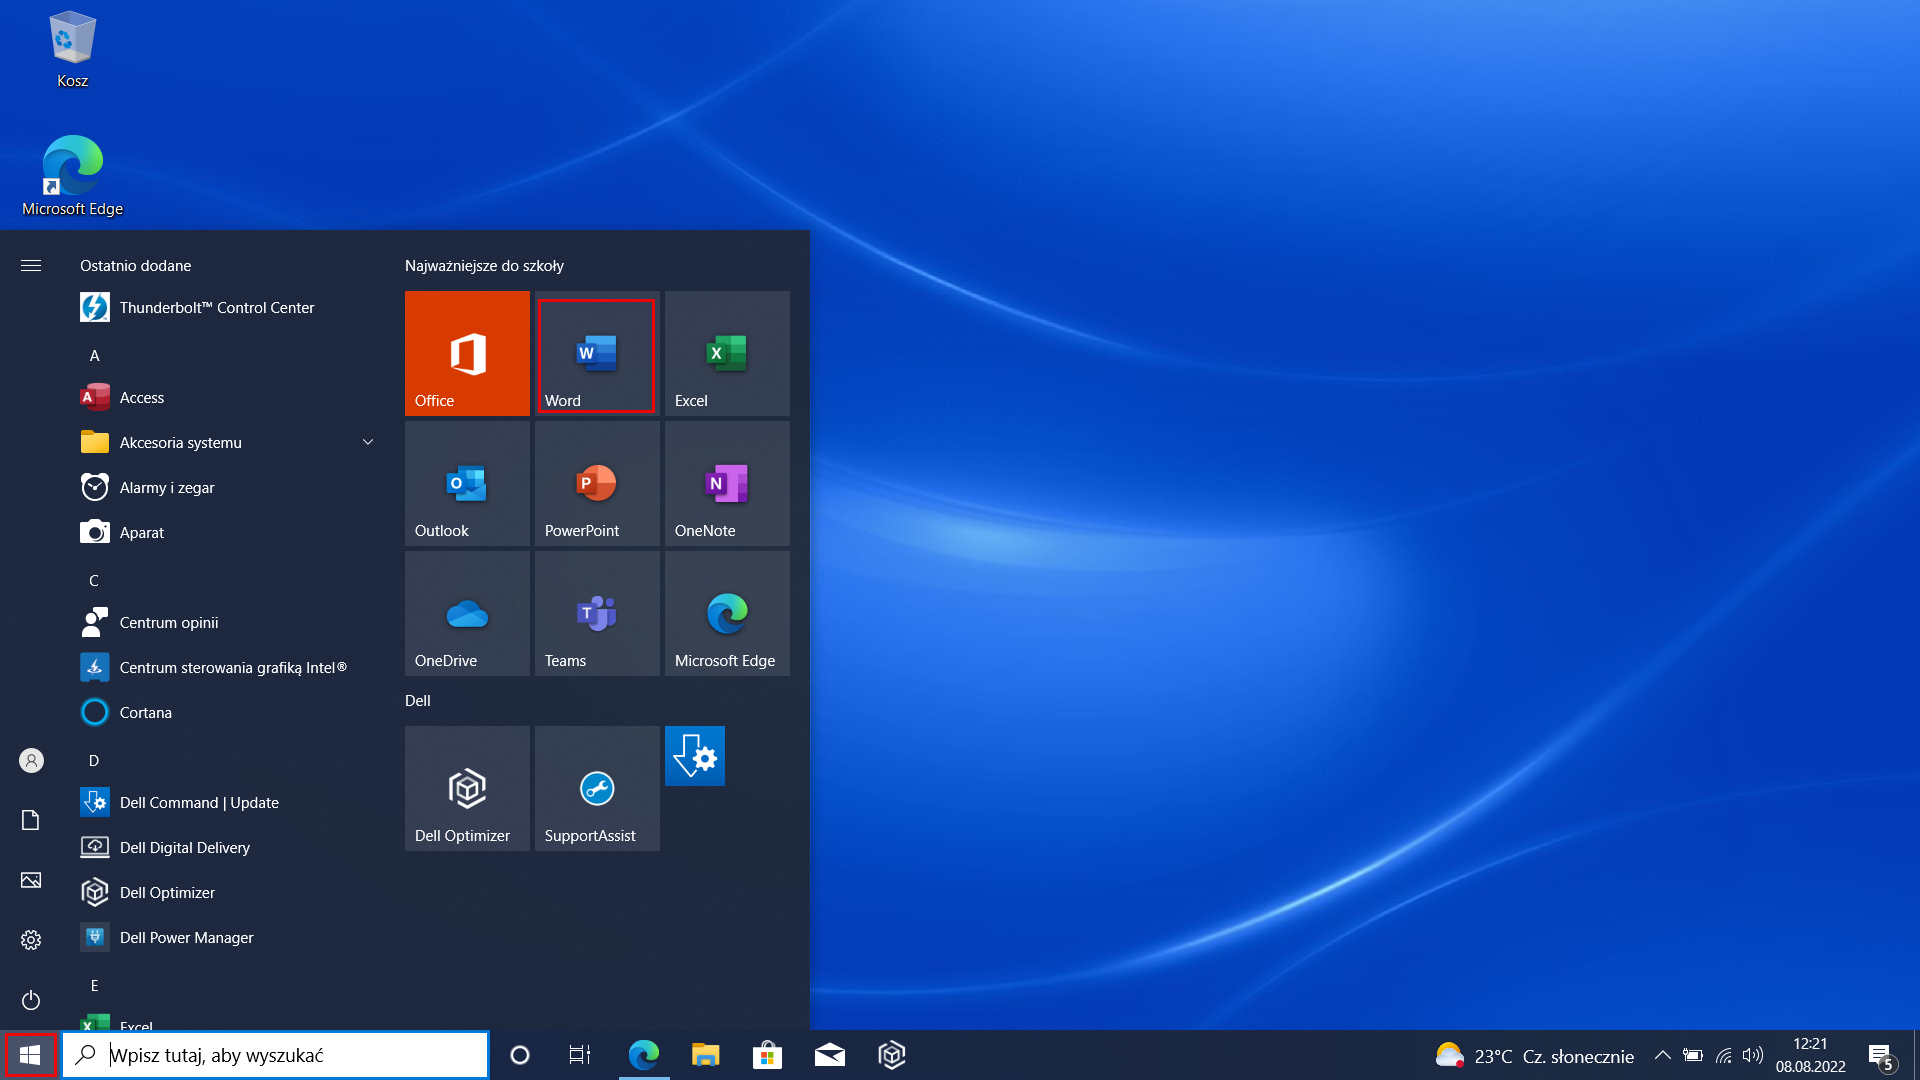
Task: Launch Access from the app list
Action: click(229, 397)
